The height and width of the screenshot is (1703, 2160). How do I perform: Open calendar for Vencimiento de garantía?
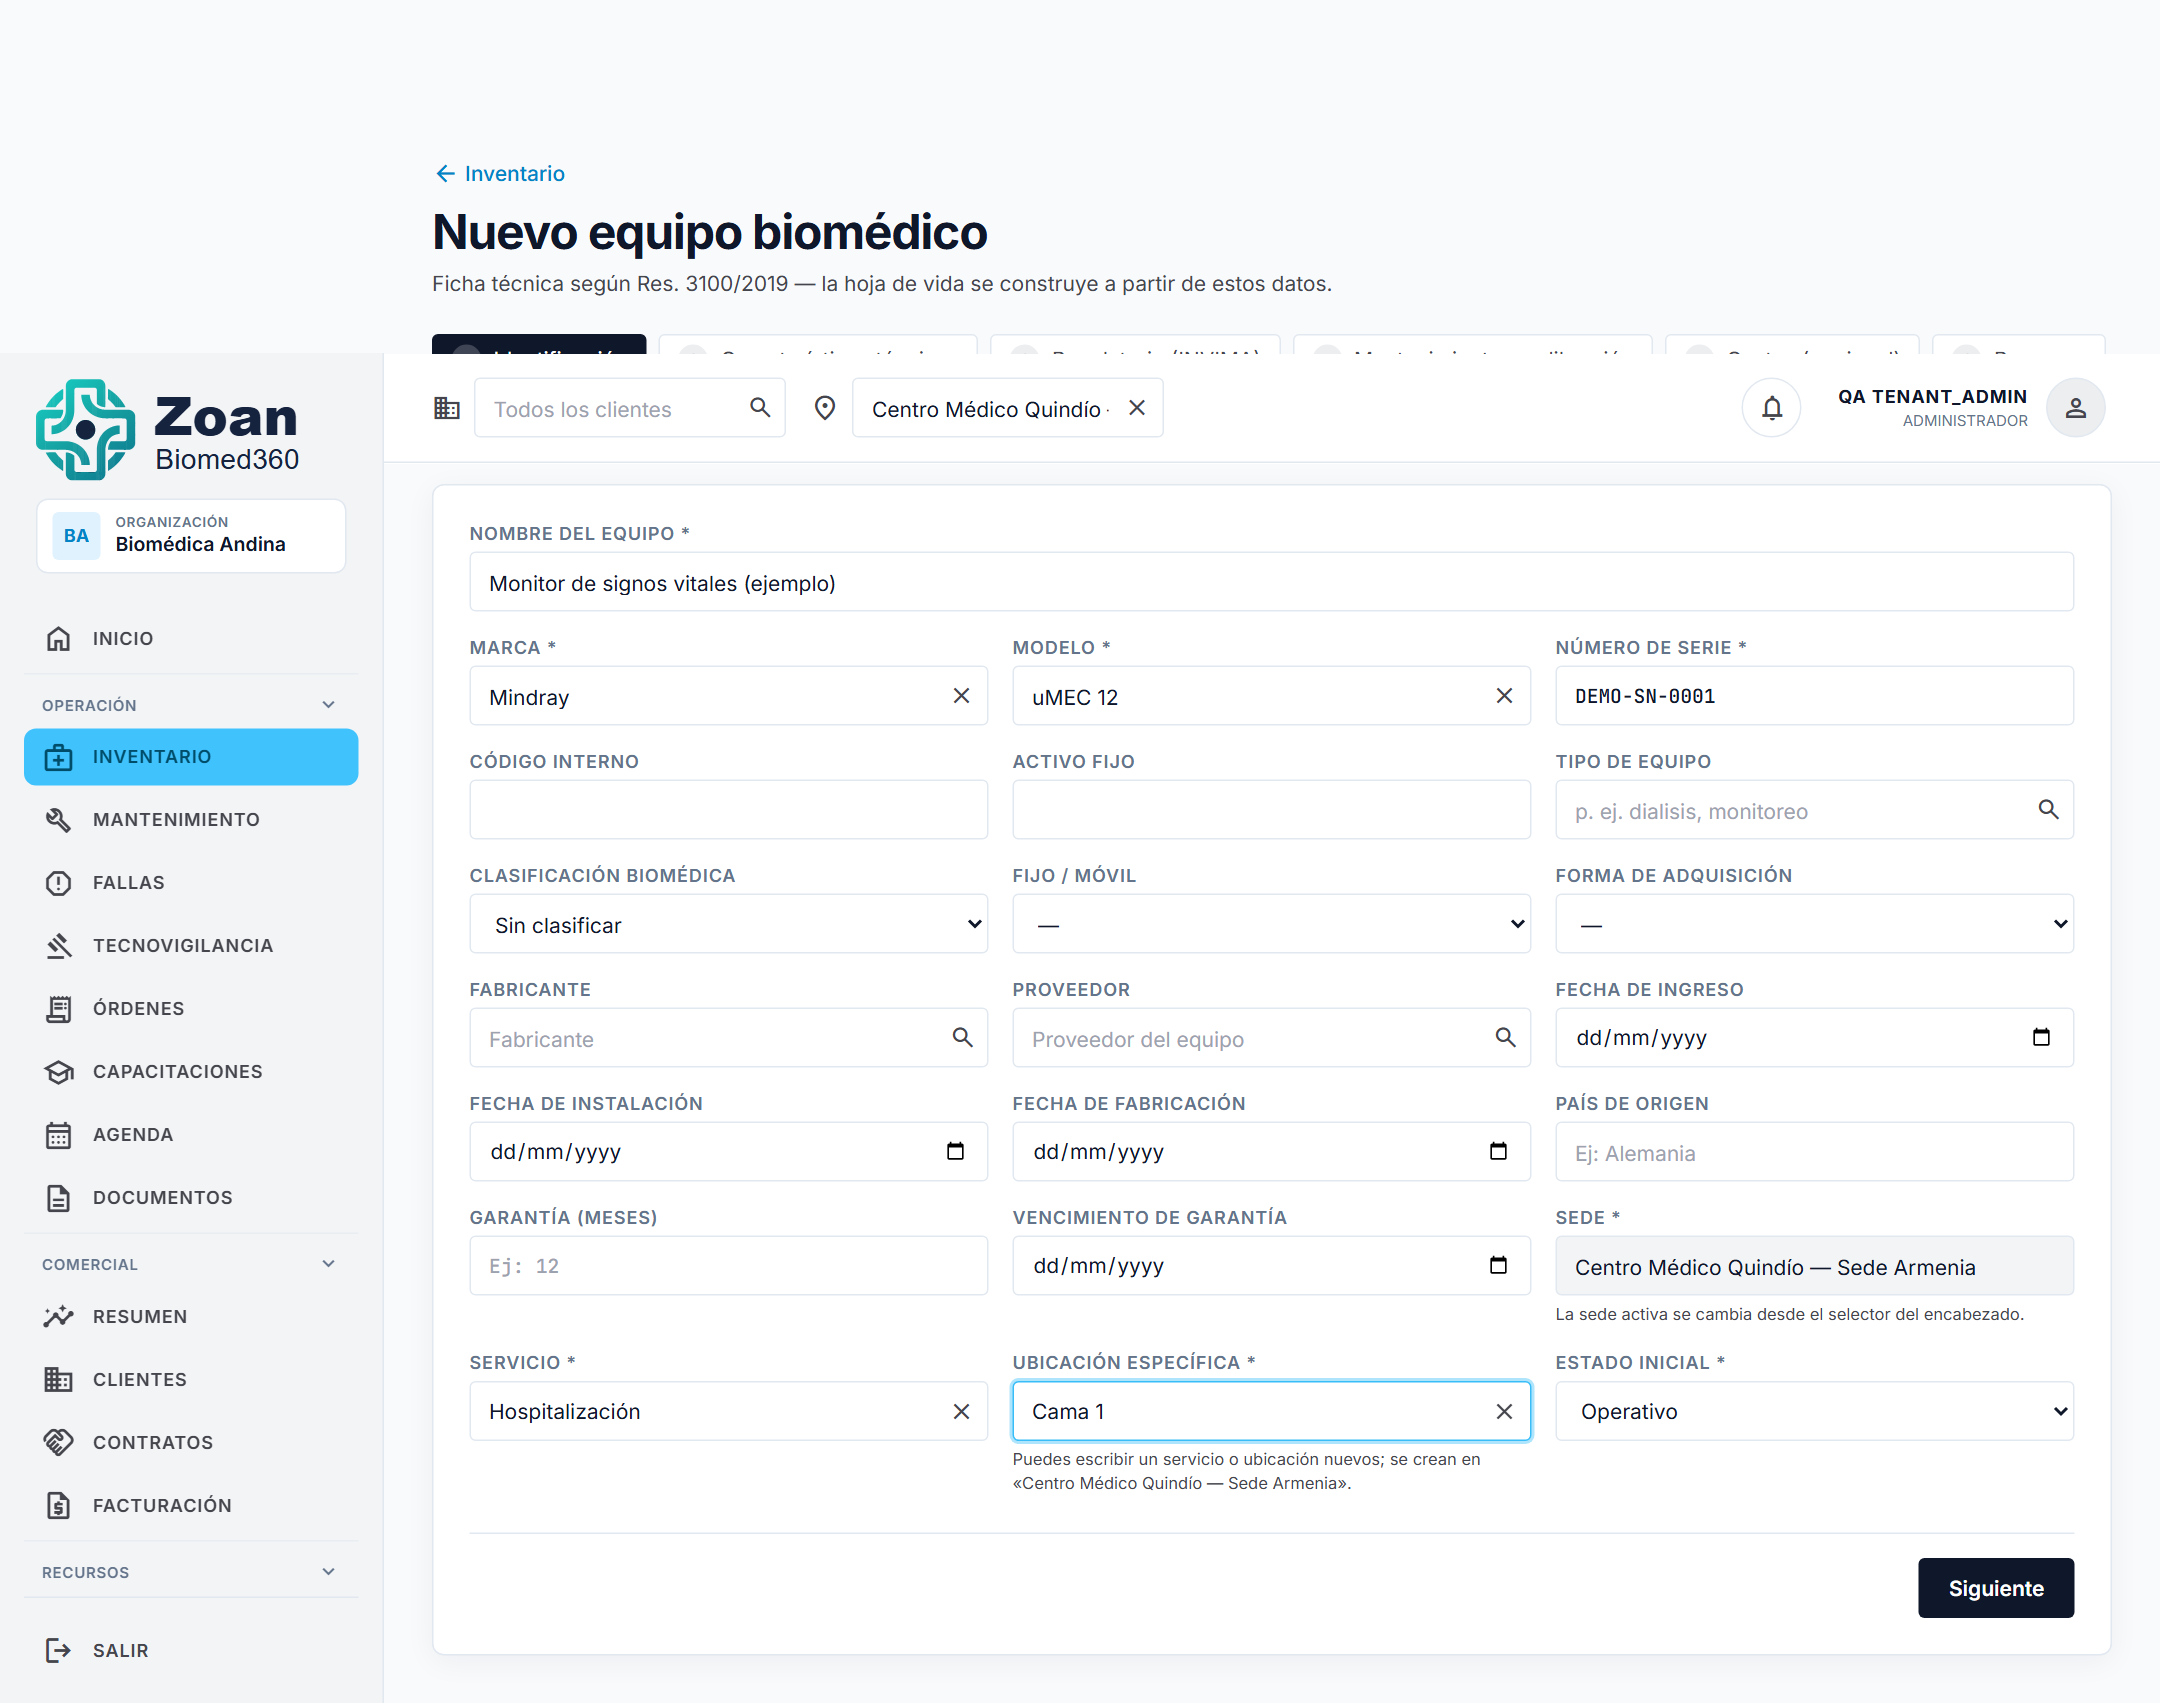click(1498, 1265)
